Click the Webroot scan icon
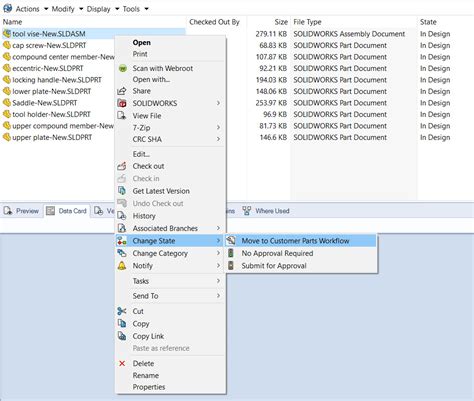 pos(123,68)
